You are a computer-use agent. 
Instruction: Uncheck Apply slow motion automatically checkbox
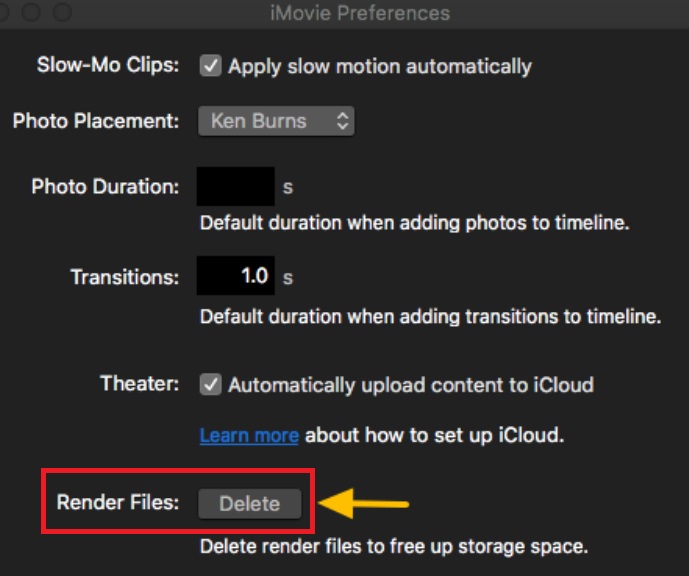click(210, 66)
